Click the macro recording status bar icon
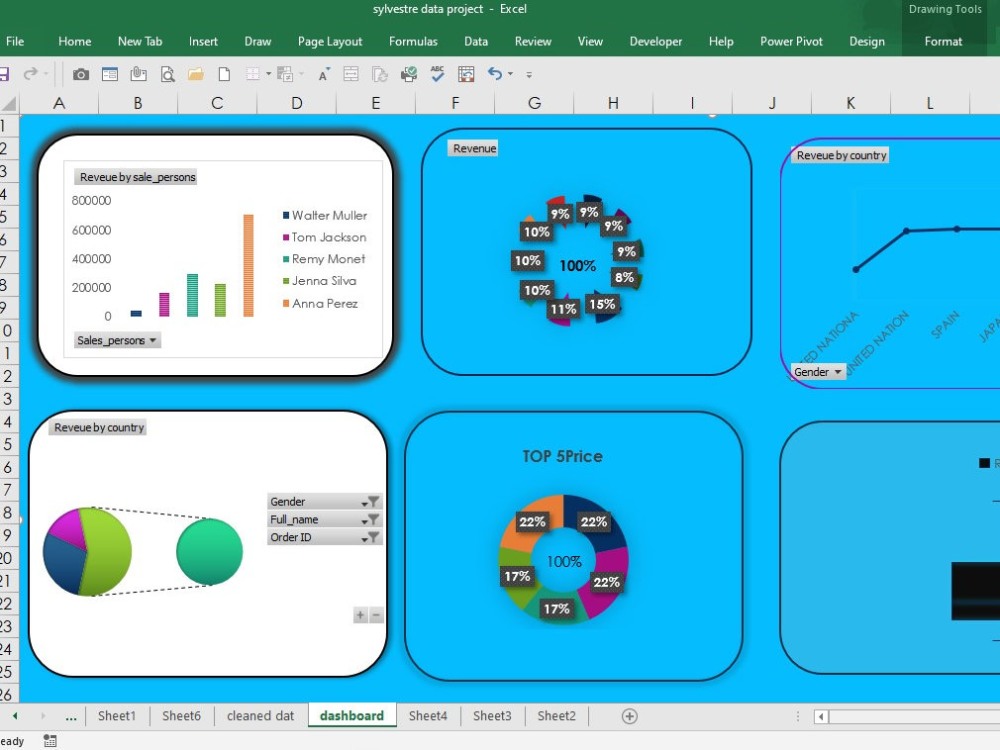The image size is (1000, 750). 50,740
